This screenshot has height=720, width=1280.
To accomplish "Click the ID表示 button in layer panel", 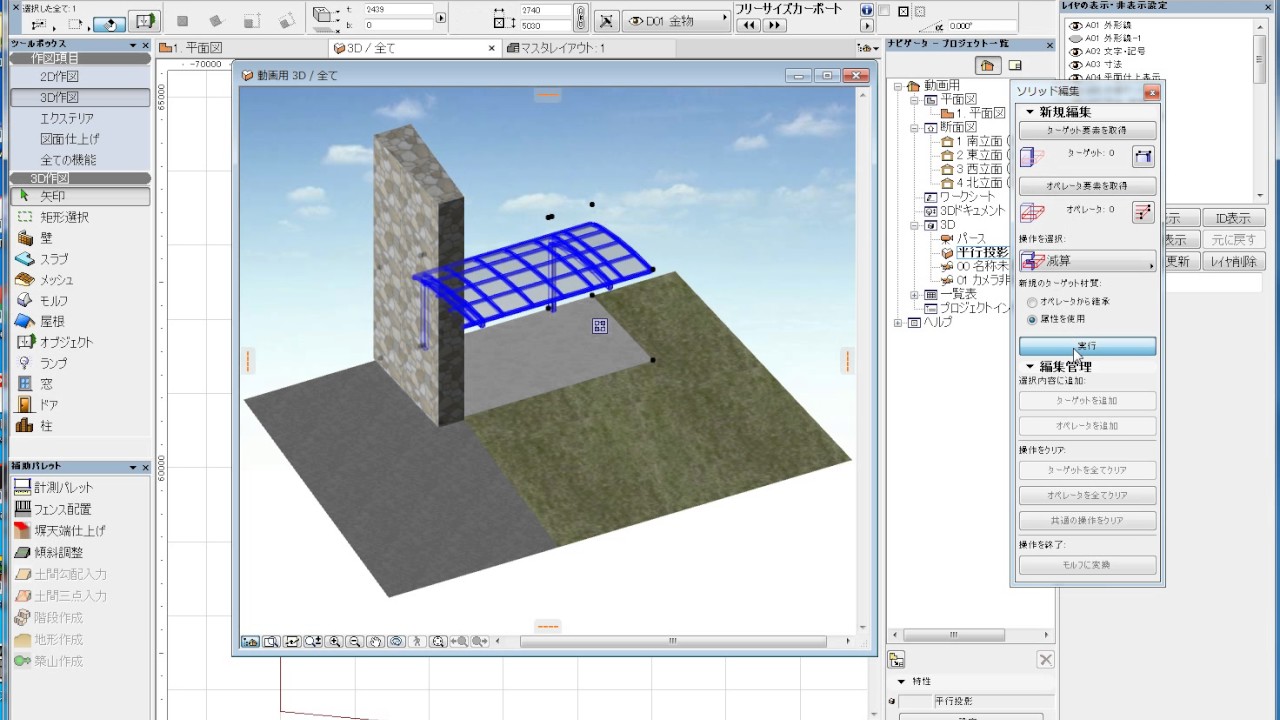I will pos(1232,219).
